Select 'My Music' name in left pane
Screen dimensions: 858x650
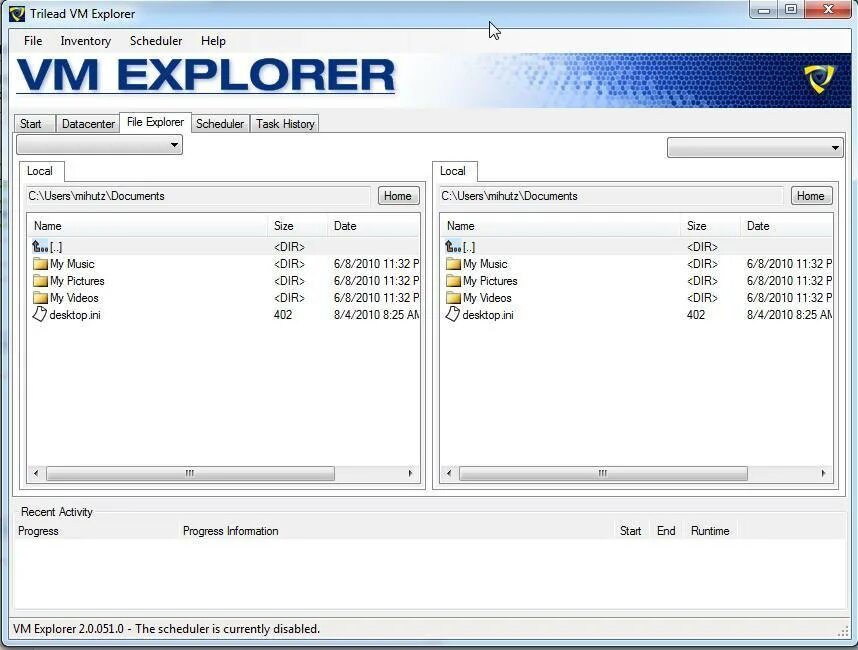pos(72,264)
